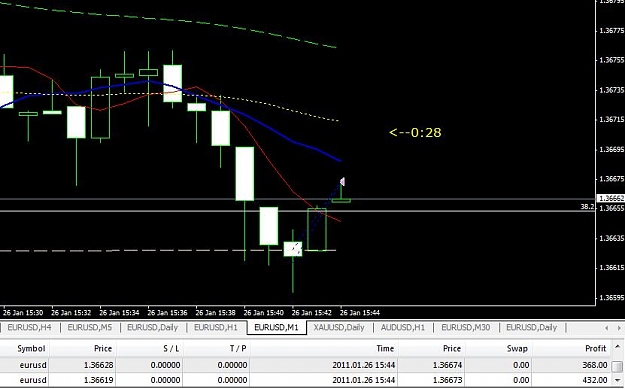The image size is (625, 389).
Task: Select the first EURUSD,Daily chart tab
Action: [x=152, y=328]
